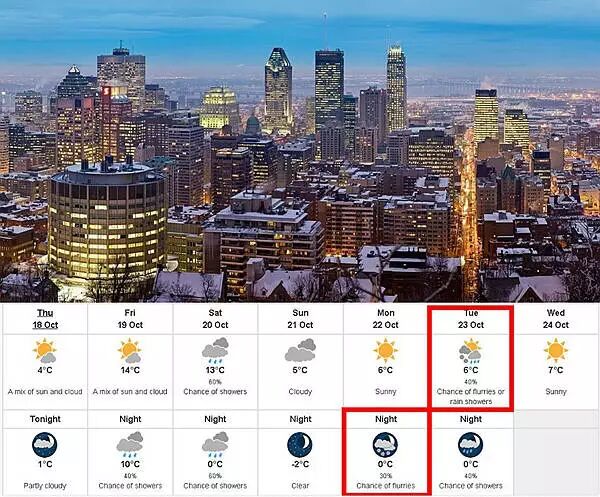Select the Sat 20 Oct header
Viewport: 600px width, 497px height.
pyautogui.click(x=215, y=319)
